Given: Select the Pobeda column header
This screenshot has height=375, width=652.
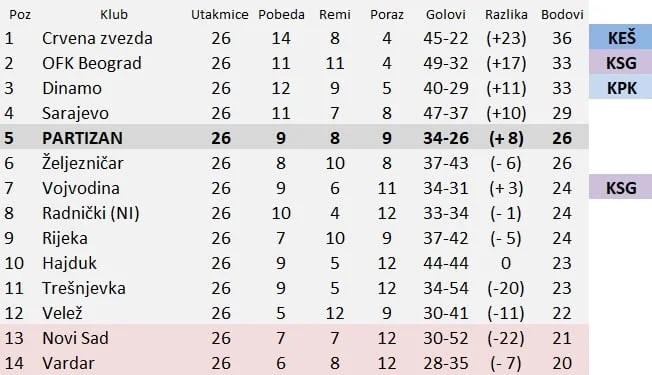Looking at the screenshot, I should [281, 15].
